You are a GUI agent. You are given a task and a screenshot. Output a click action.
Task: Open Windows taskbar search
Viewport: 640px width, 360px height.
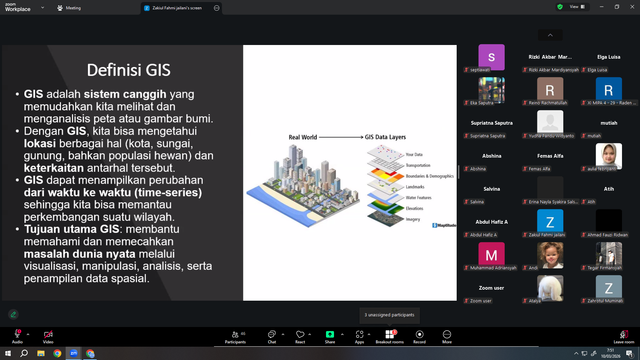(x=24, y=353)
